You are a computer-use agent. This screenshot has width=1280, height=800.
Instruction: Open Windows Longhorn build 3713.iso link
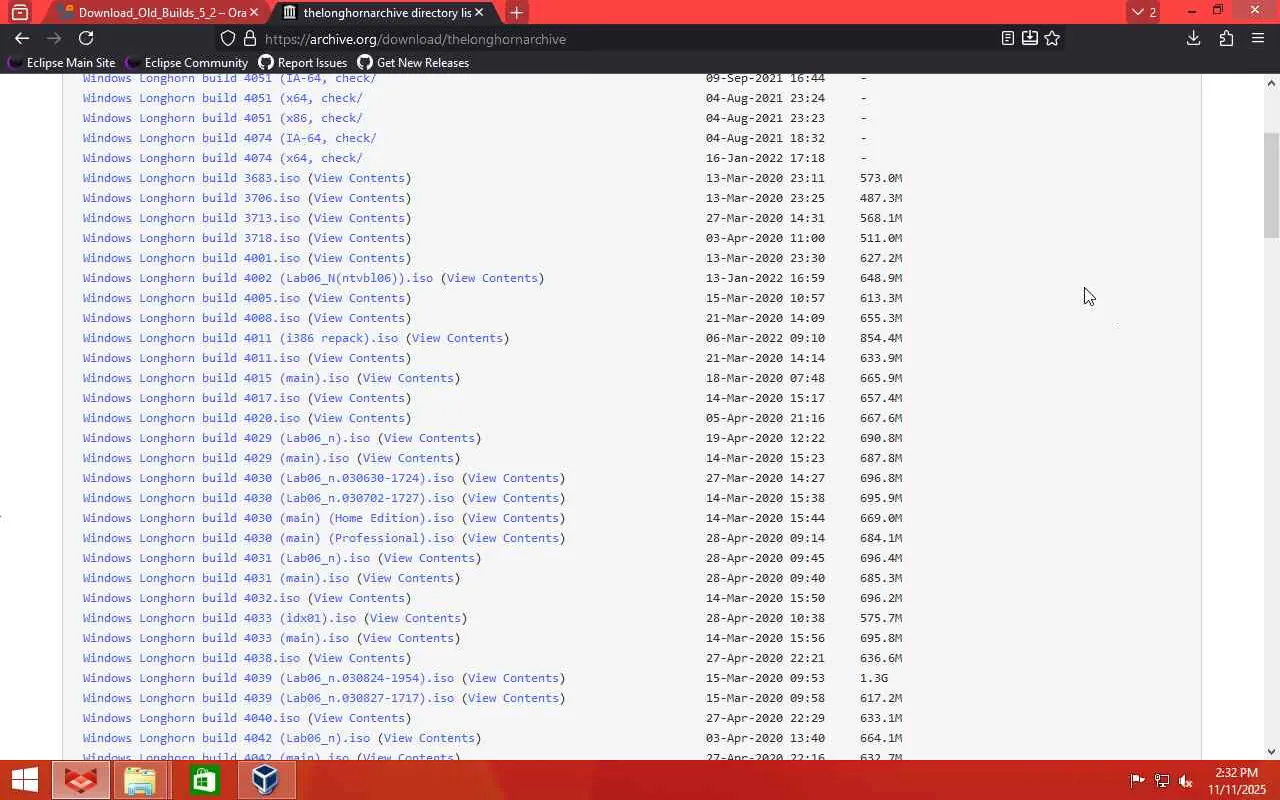point(191,218)
